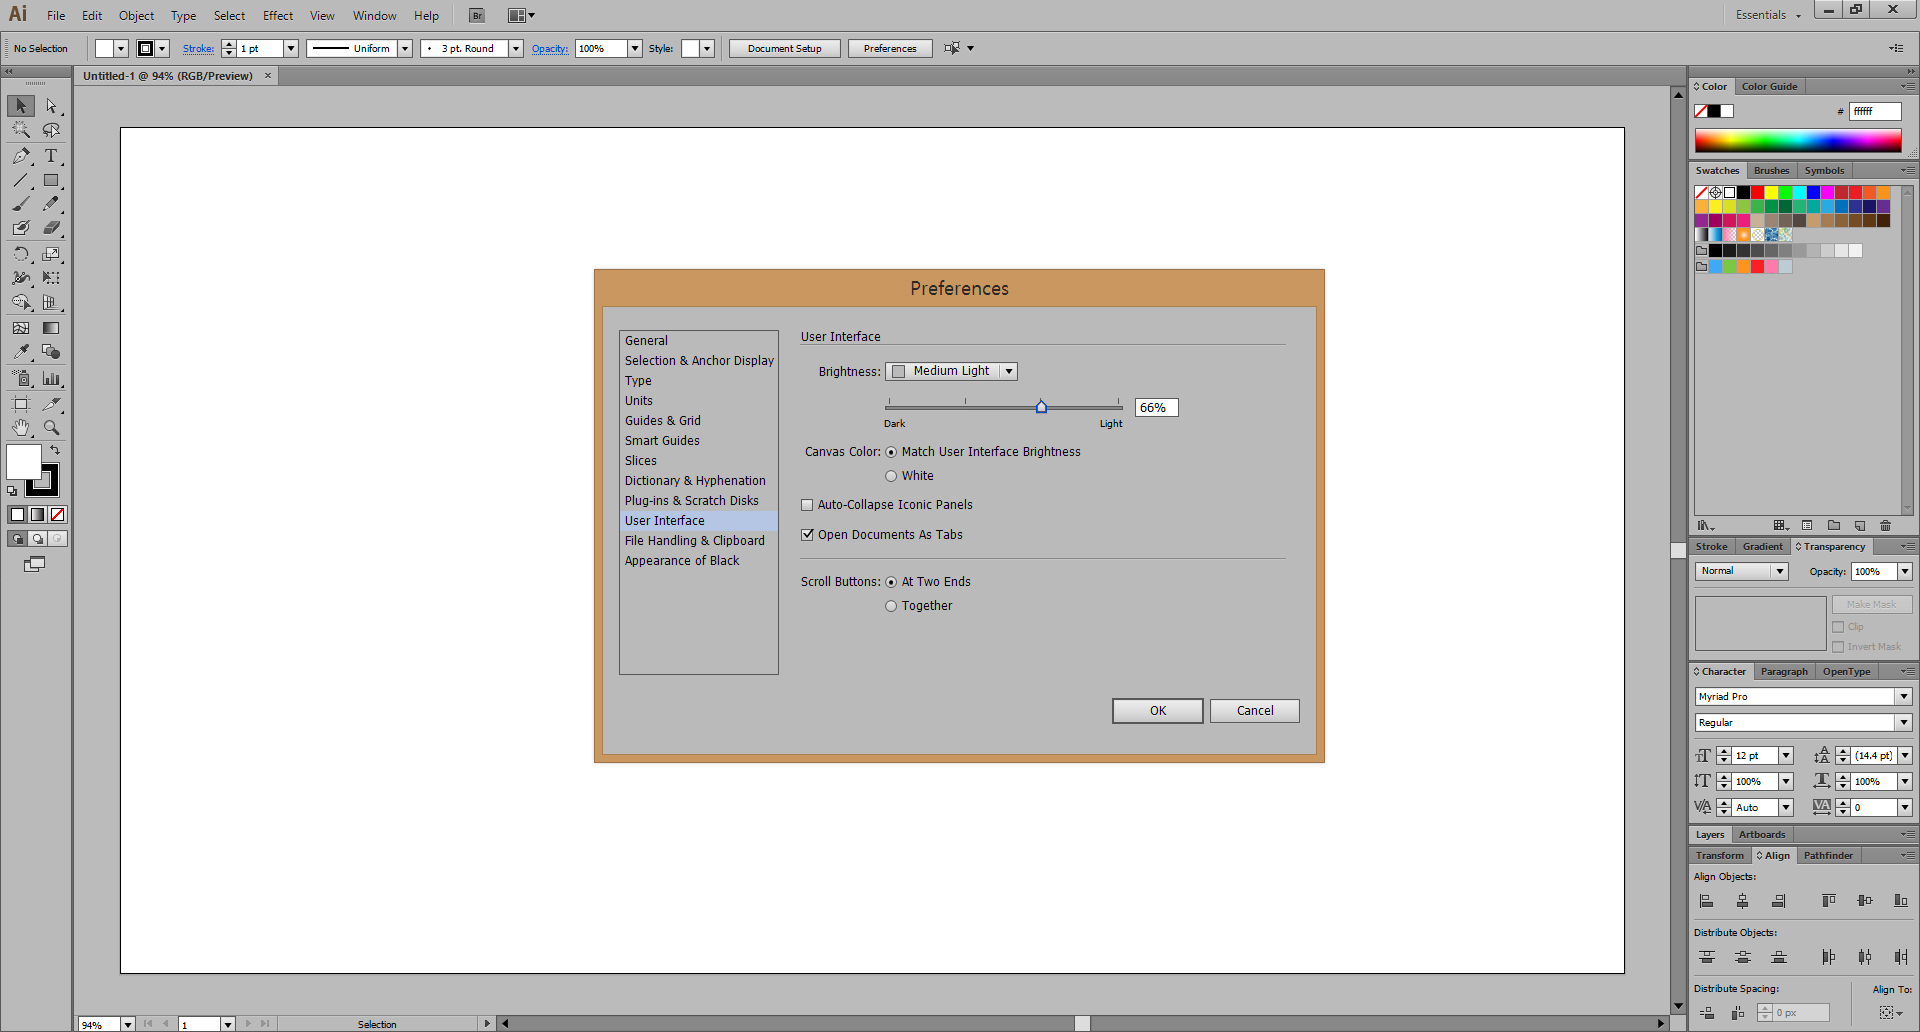Select the Type tool

pos(51,156)
